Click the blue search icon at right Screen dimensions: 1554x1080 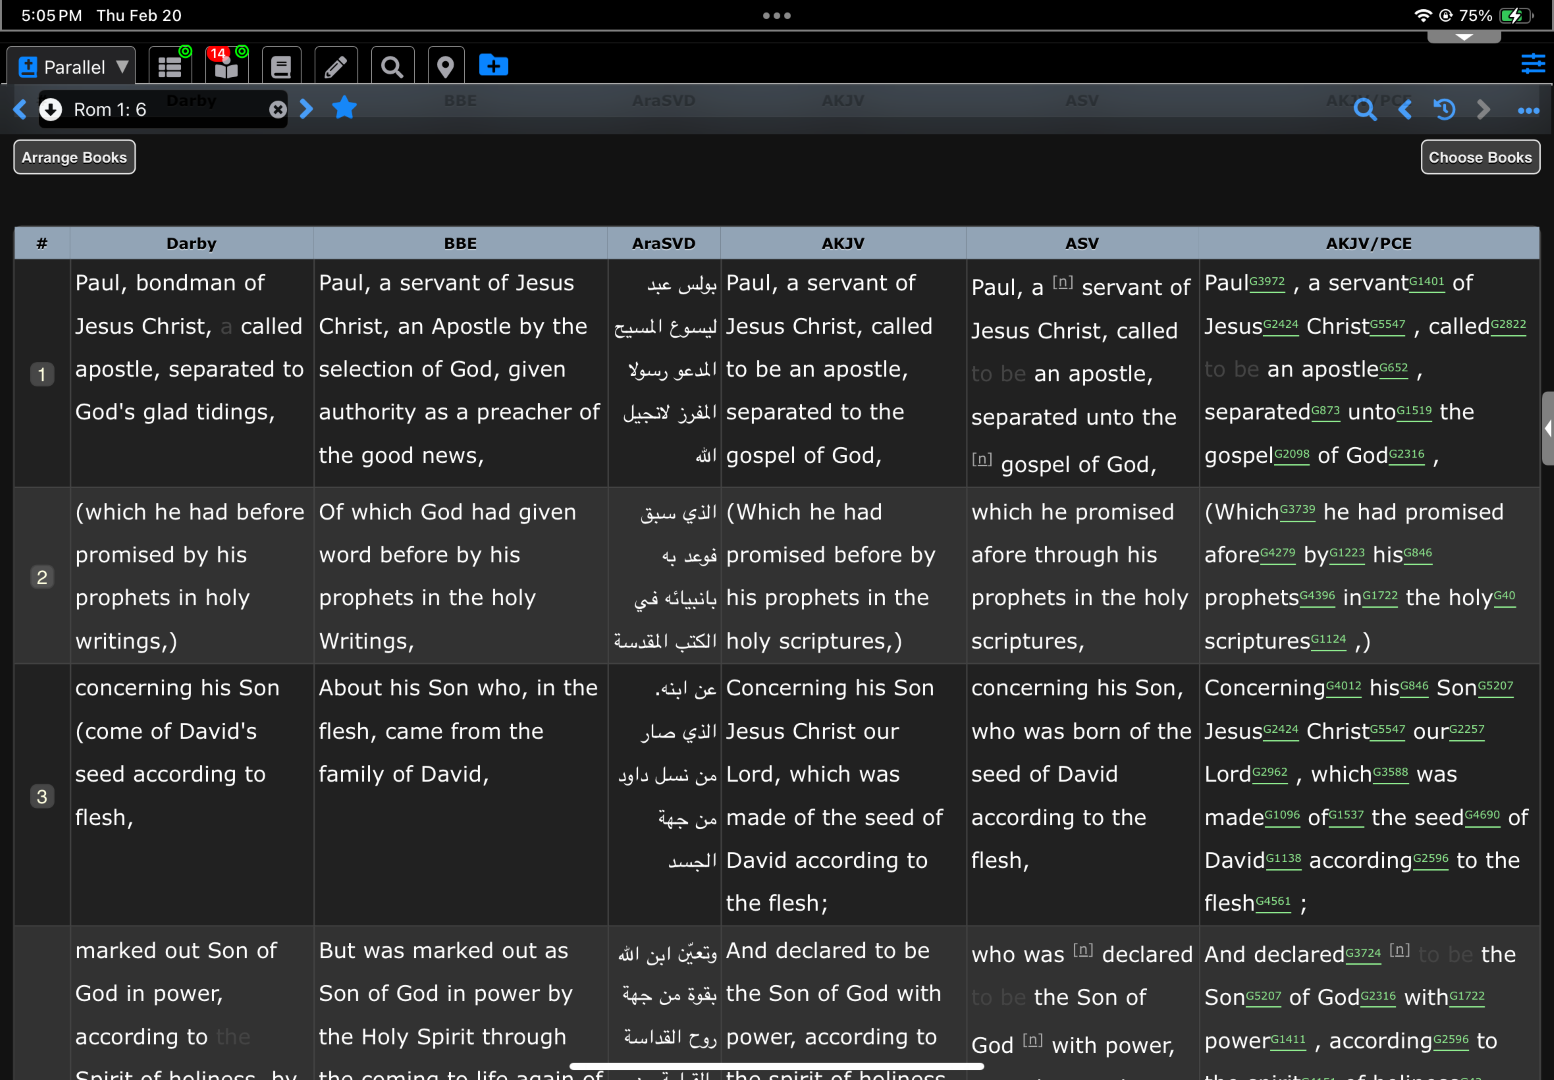click(x=1364, y=110)
